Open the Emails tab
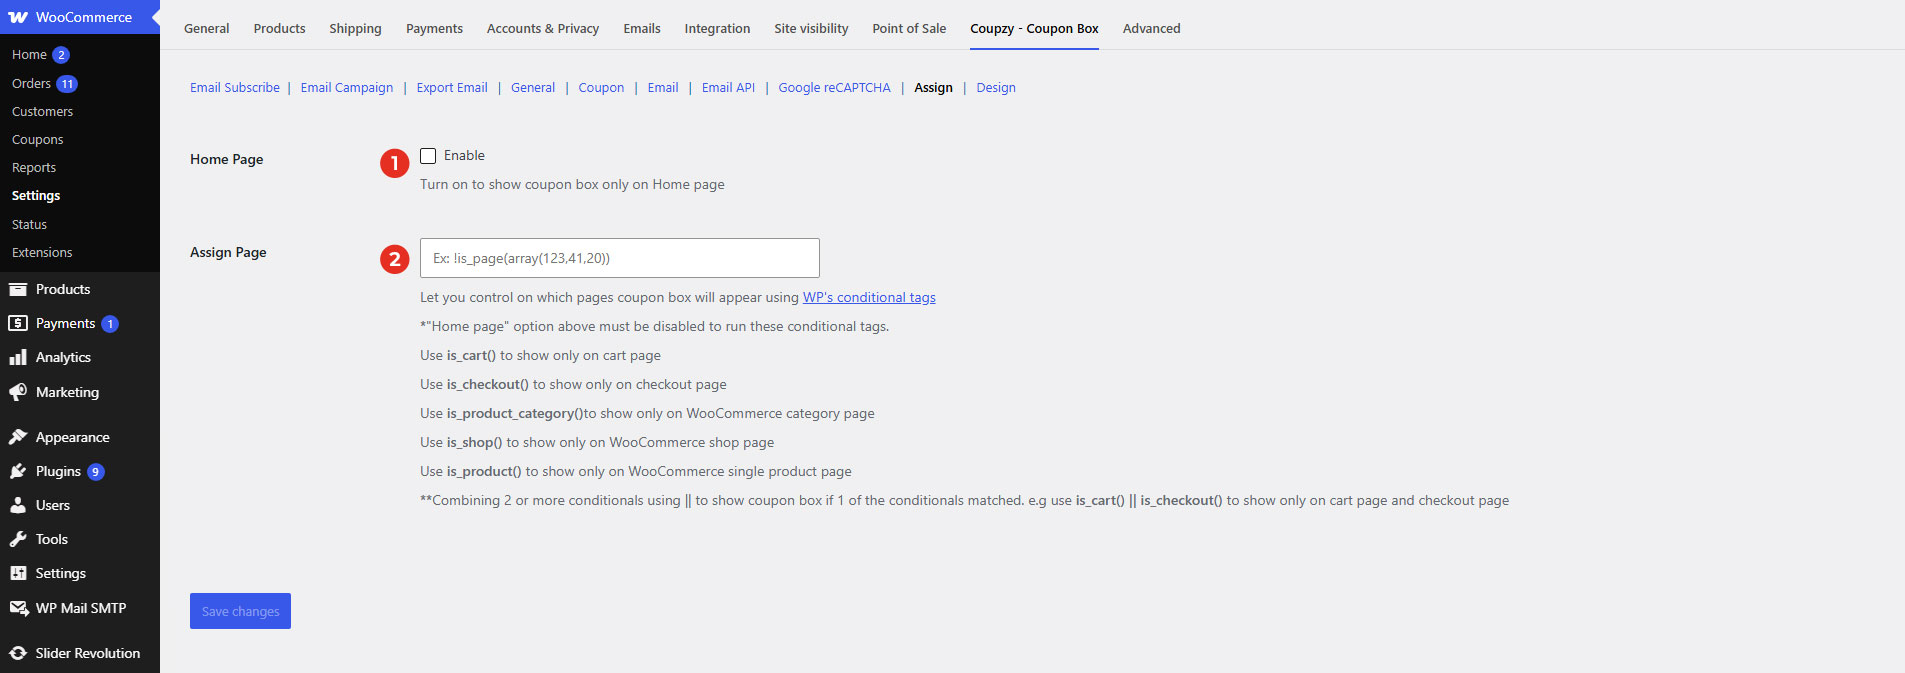 pyautogui.click(x=642, y=28)
